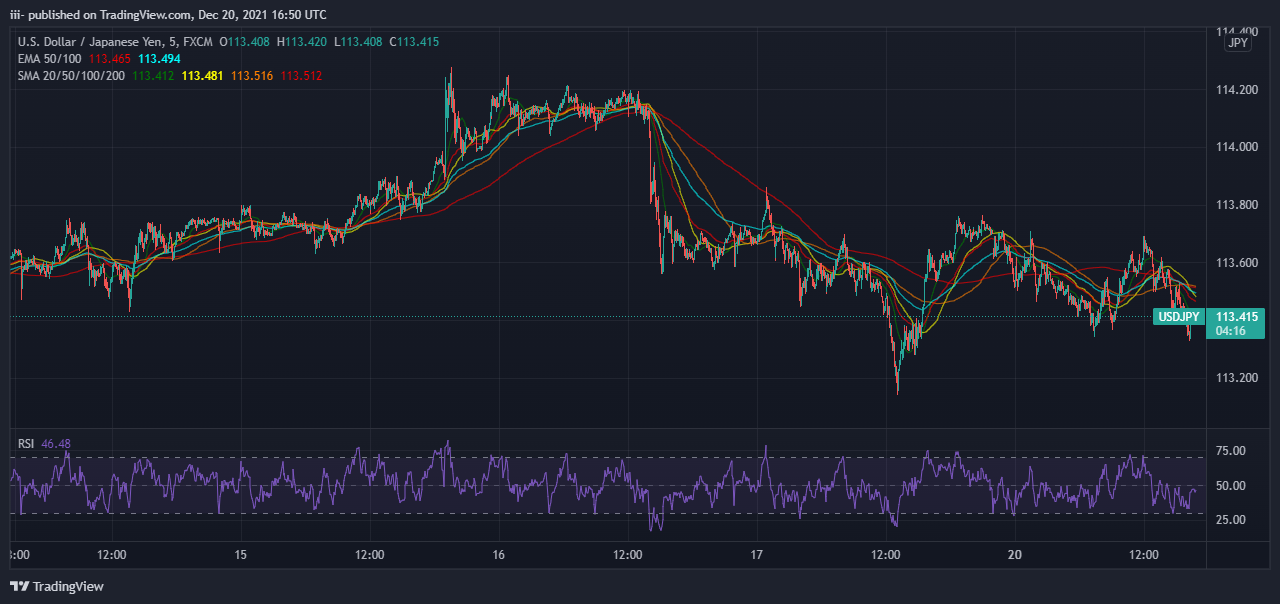
Task: Click the 113.600 price axis label
Action: 1236,263
